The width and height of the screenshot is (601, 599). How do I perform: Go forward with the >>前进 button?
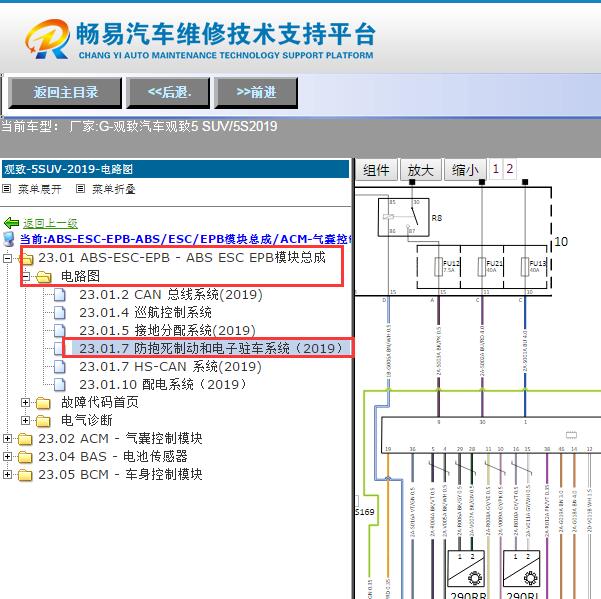click(x=256, y=92)
